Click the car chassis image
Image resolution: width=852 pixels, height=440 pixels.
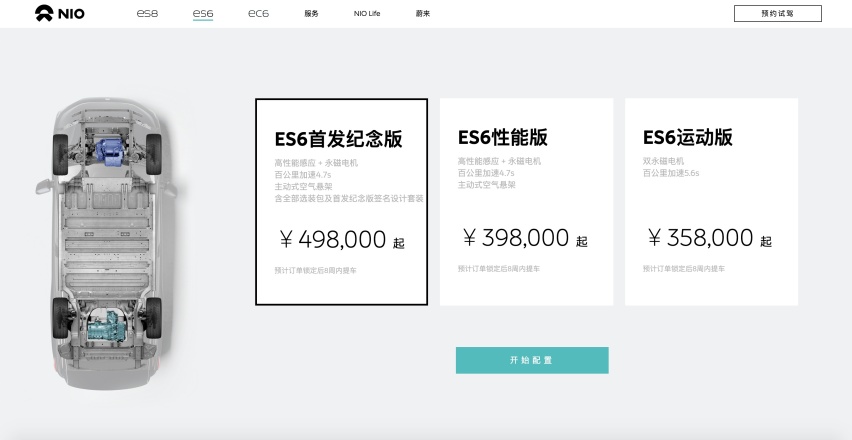(x=108, y=243)
